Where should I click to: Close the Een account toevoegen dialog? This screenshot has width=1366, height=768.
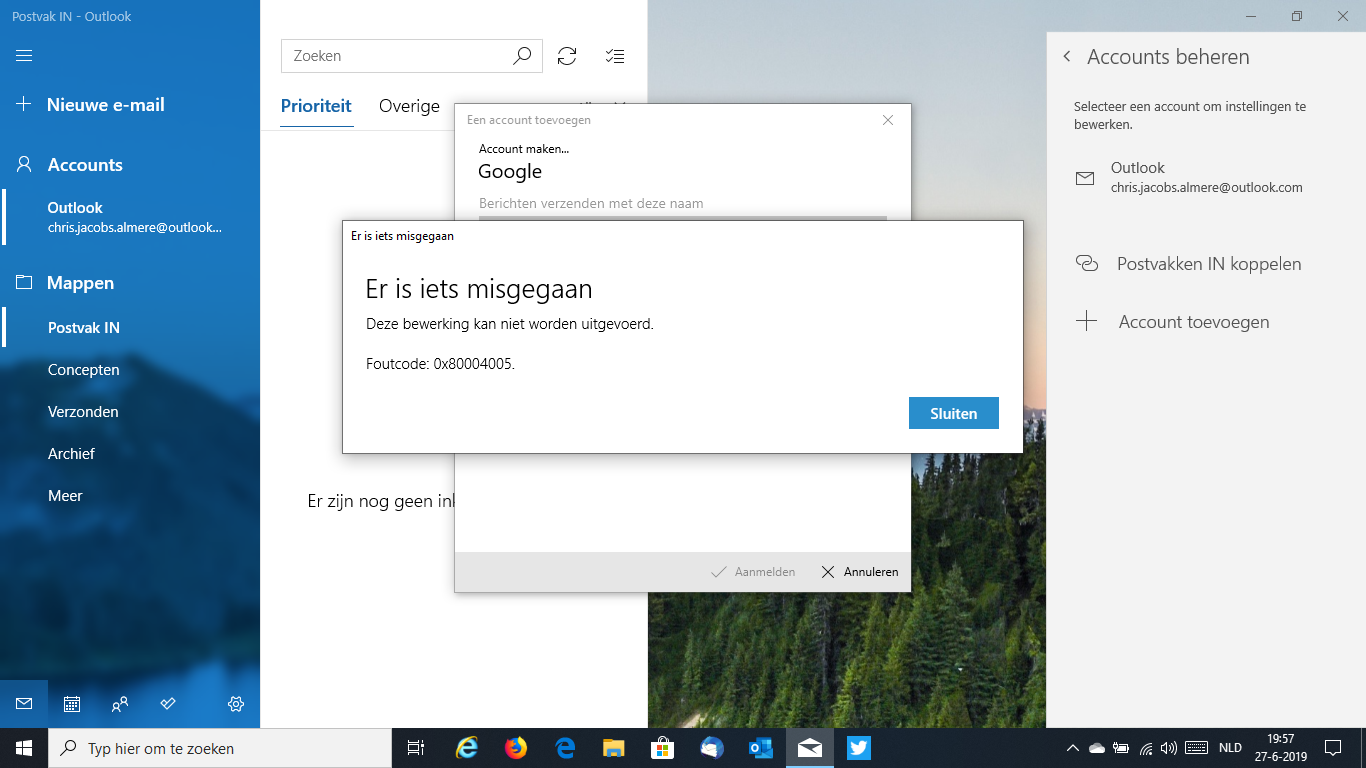click(888, 120)
